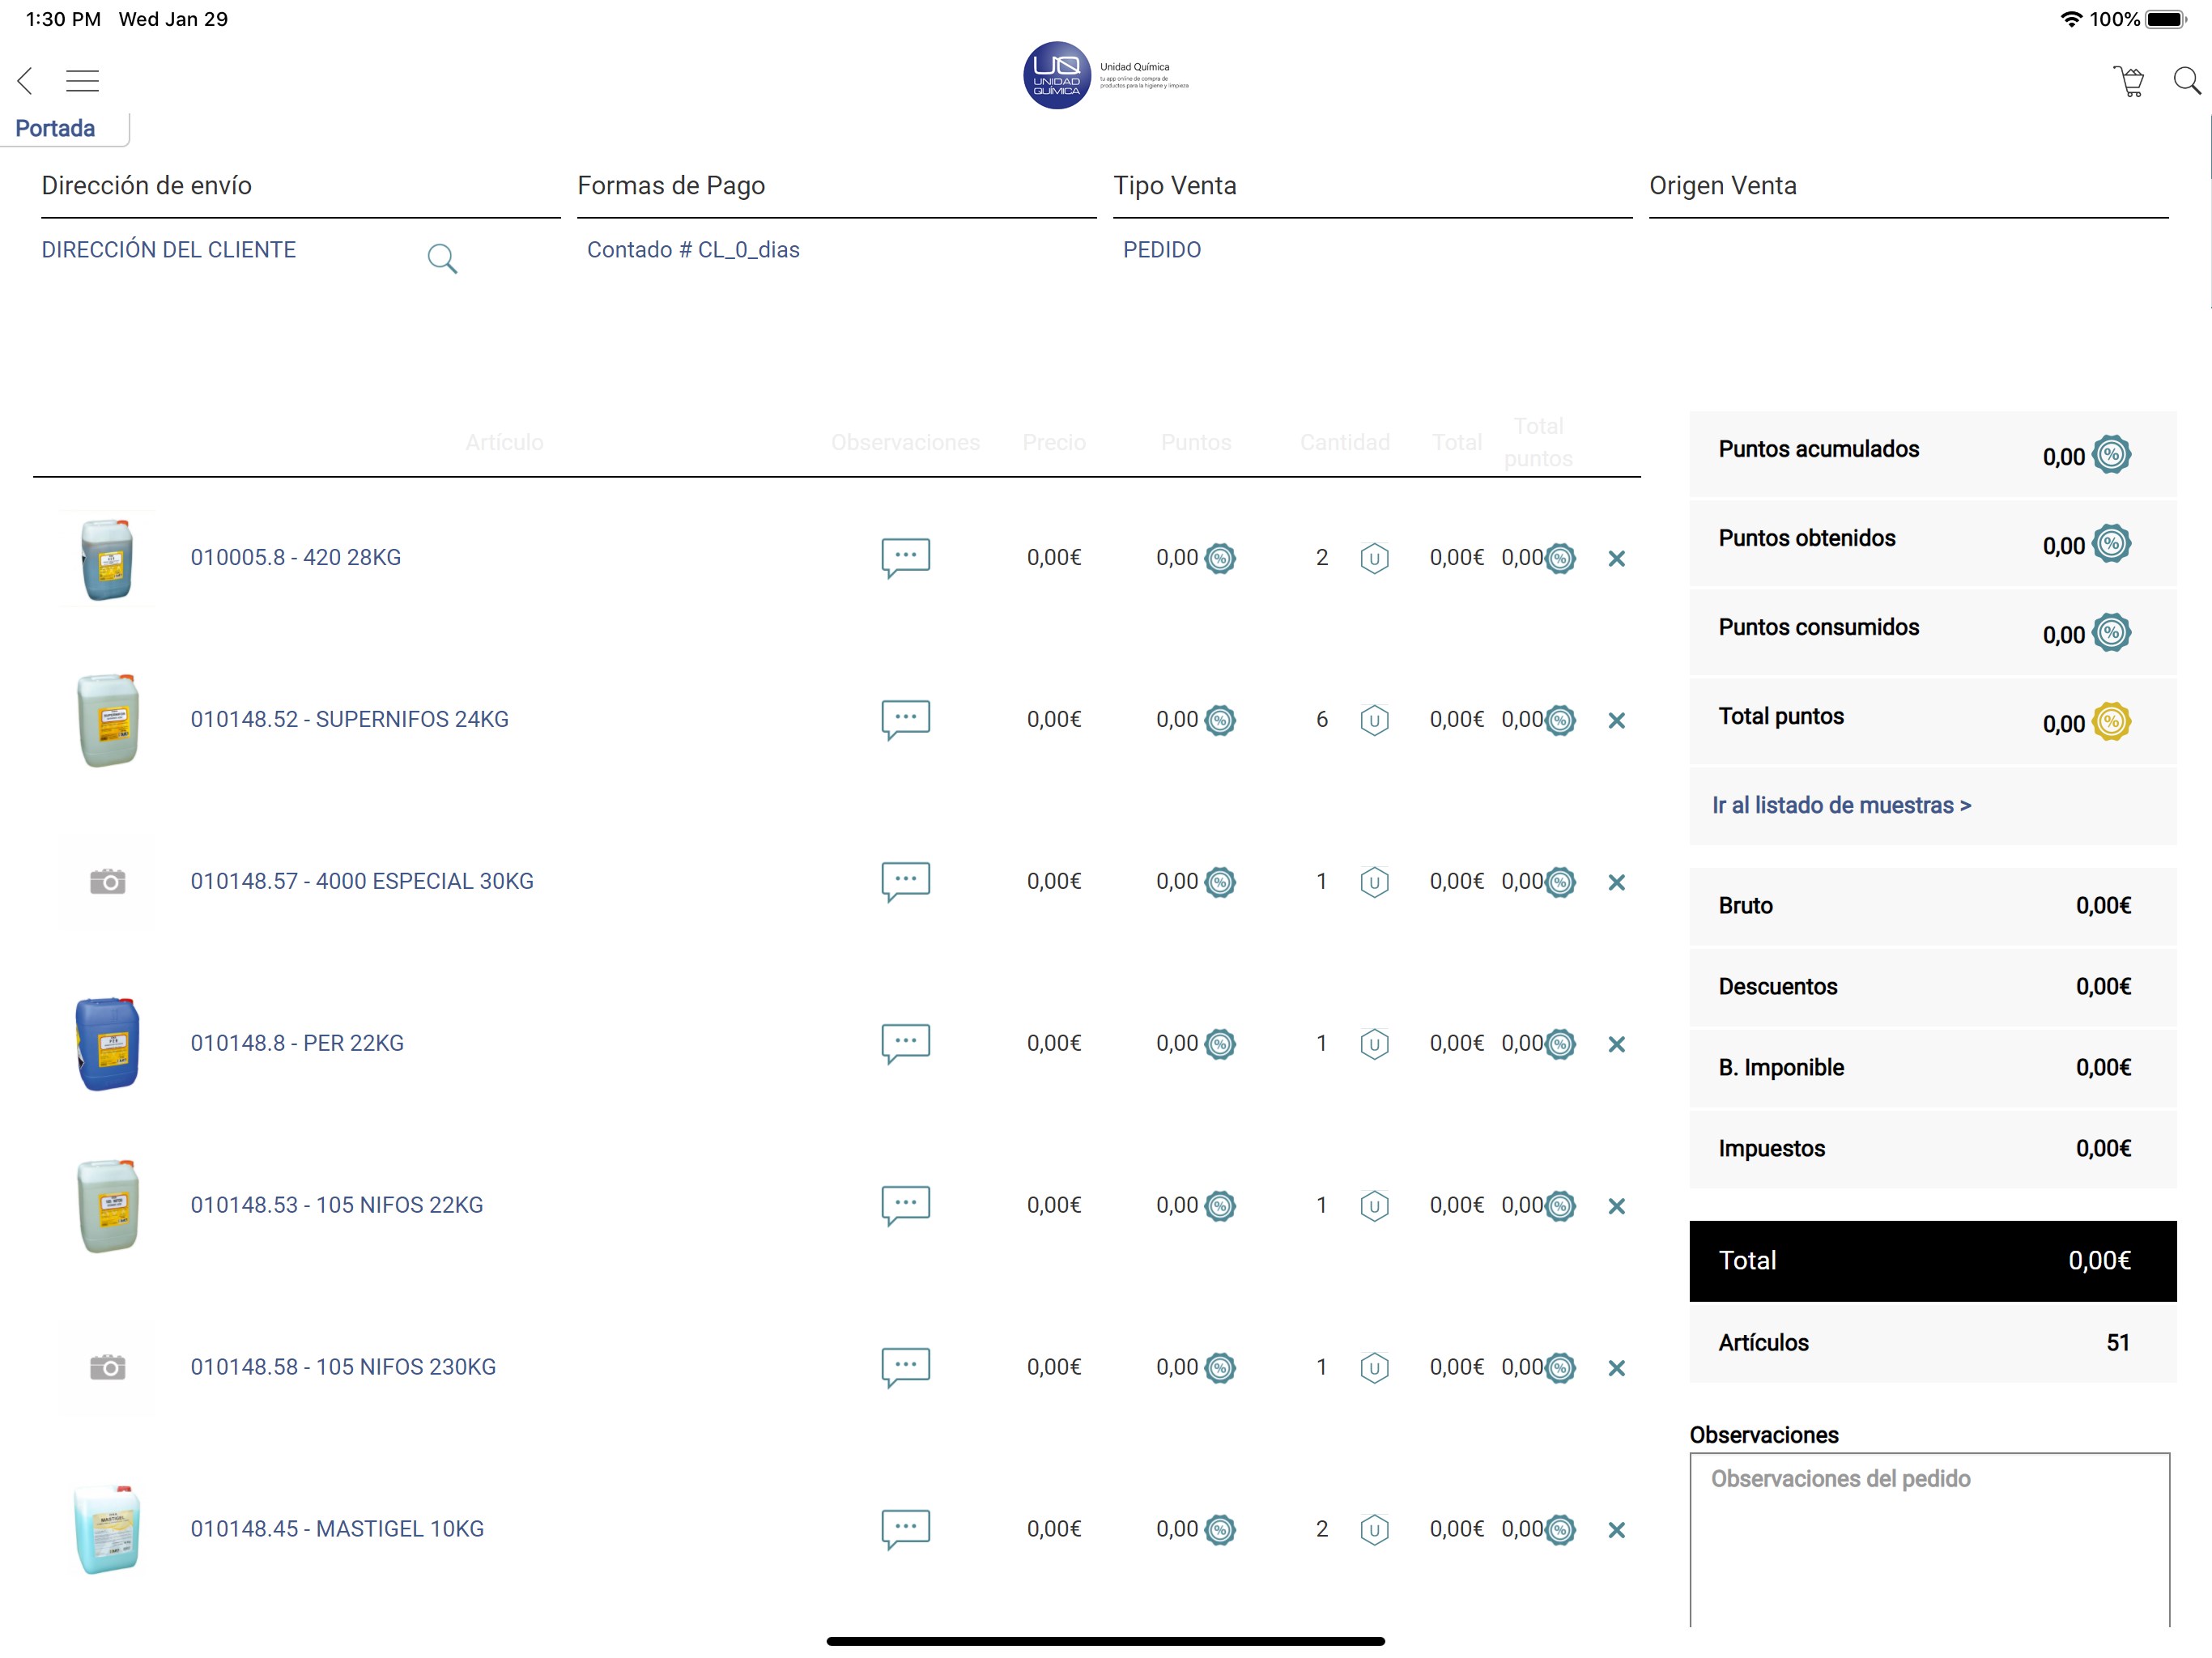The width and height of the screenshot is (2212, 1658).
Task: Go back with the left arrow
Action: tap(26, 81)
